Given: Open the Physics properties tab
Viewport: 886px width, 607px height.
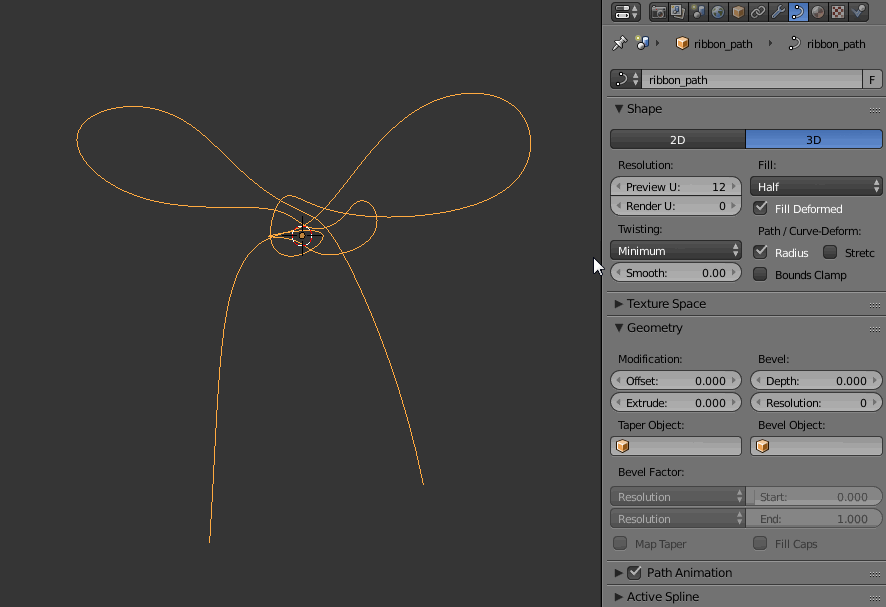Looking at the screenshot, I should pyautogui.click(x=858, y=12).
